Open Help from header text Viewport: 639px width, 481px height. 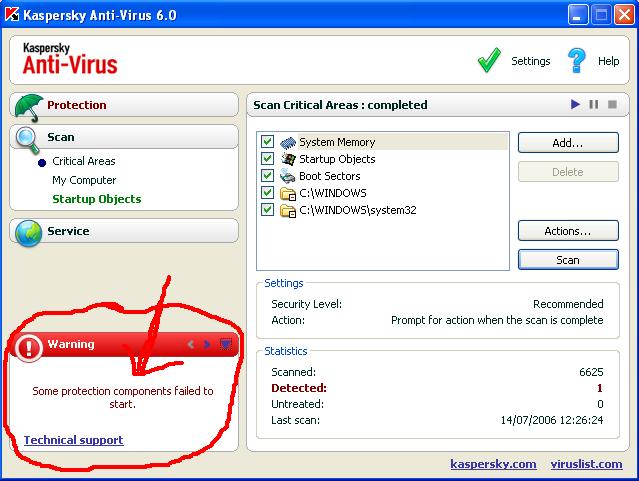tap(608, 61)
